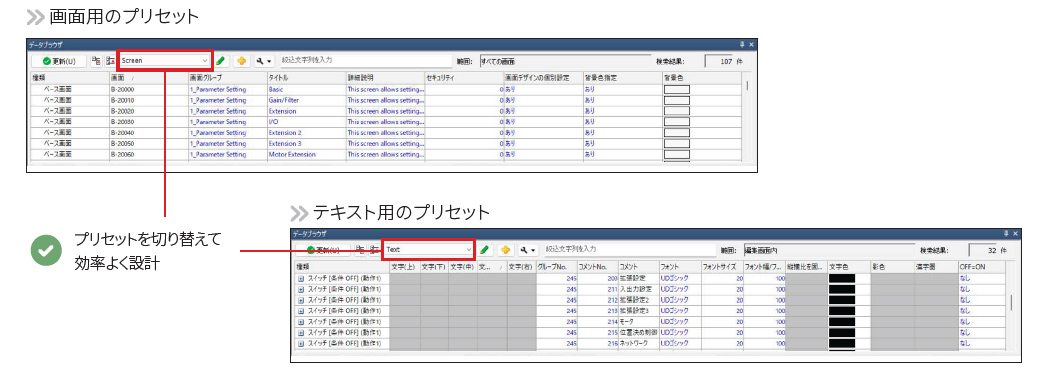Expand the switch row with comment 拡張設定2
The height and width of the screenshot is (373, 1050).
pyautogui.click(x=301, y=300)
